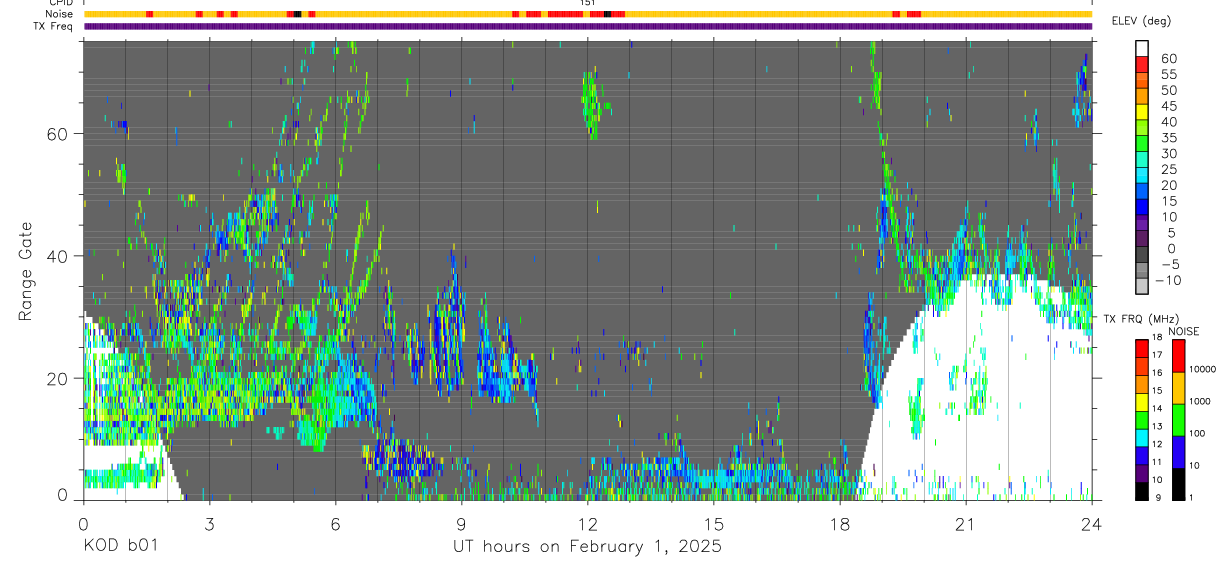Click the black 1–10 block in NOISE legend

1179,485
